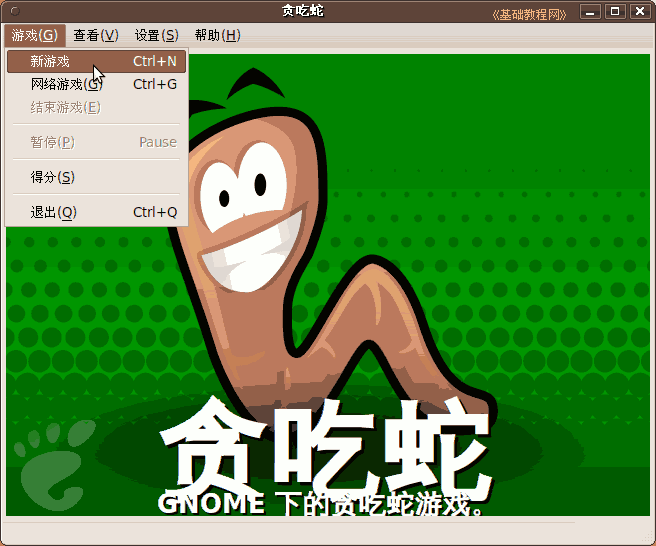Open the 查看(V) menu

coord(96,35)
